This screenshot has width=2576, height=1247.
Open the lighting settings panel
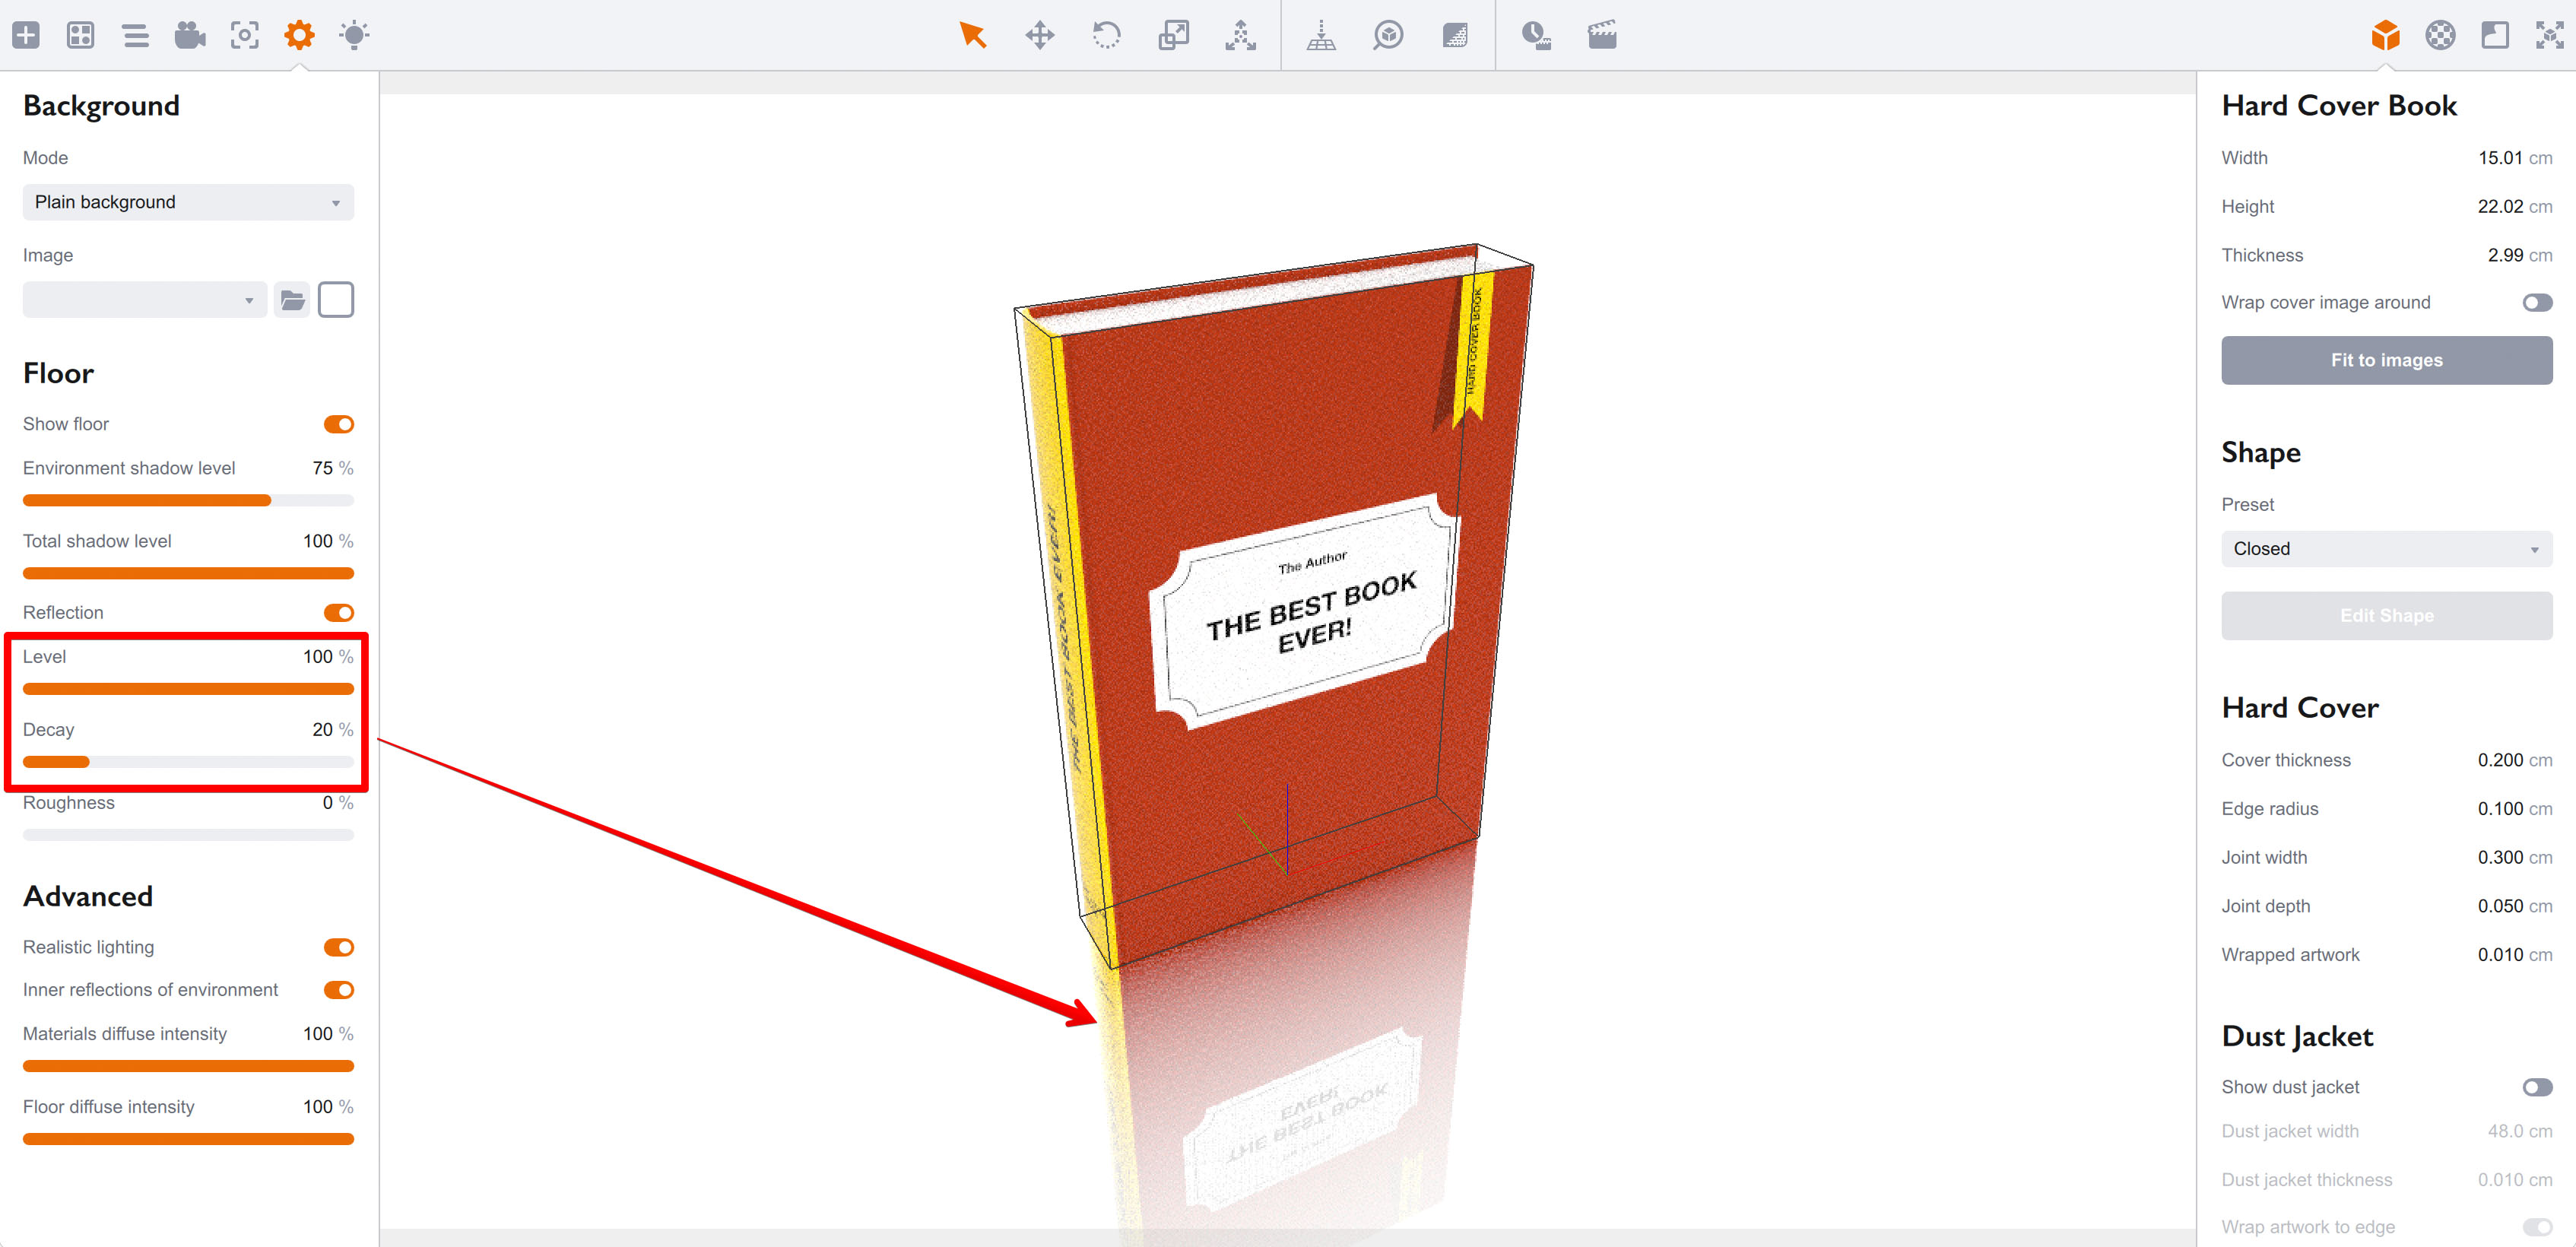pos(353,35)
